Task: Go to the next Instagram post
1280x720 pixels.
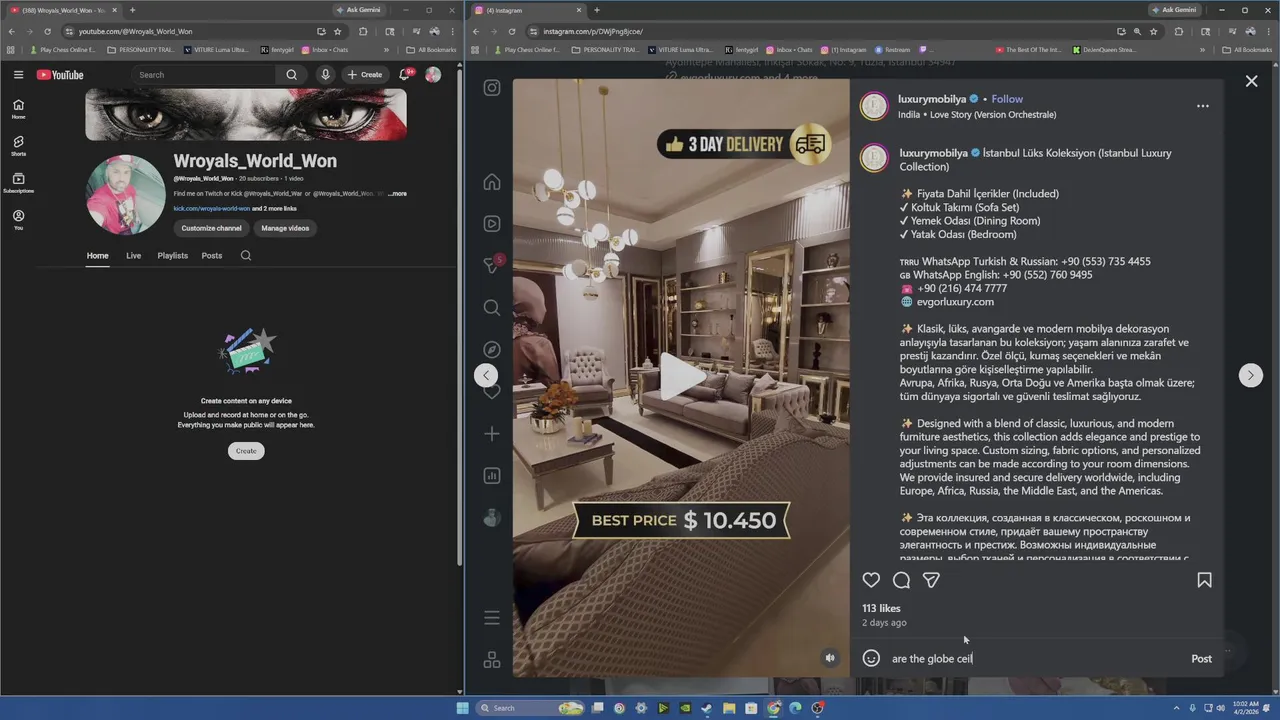Action: coord(1251,375)
